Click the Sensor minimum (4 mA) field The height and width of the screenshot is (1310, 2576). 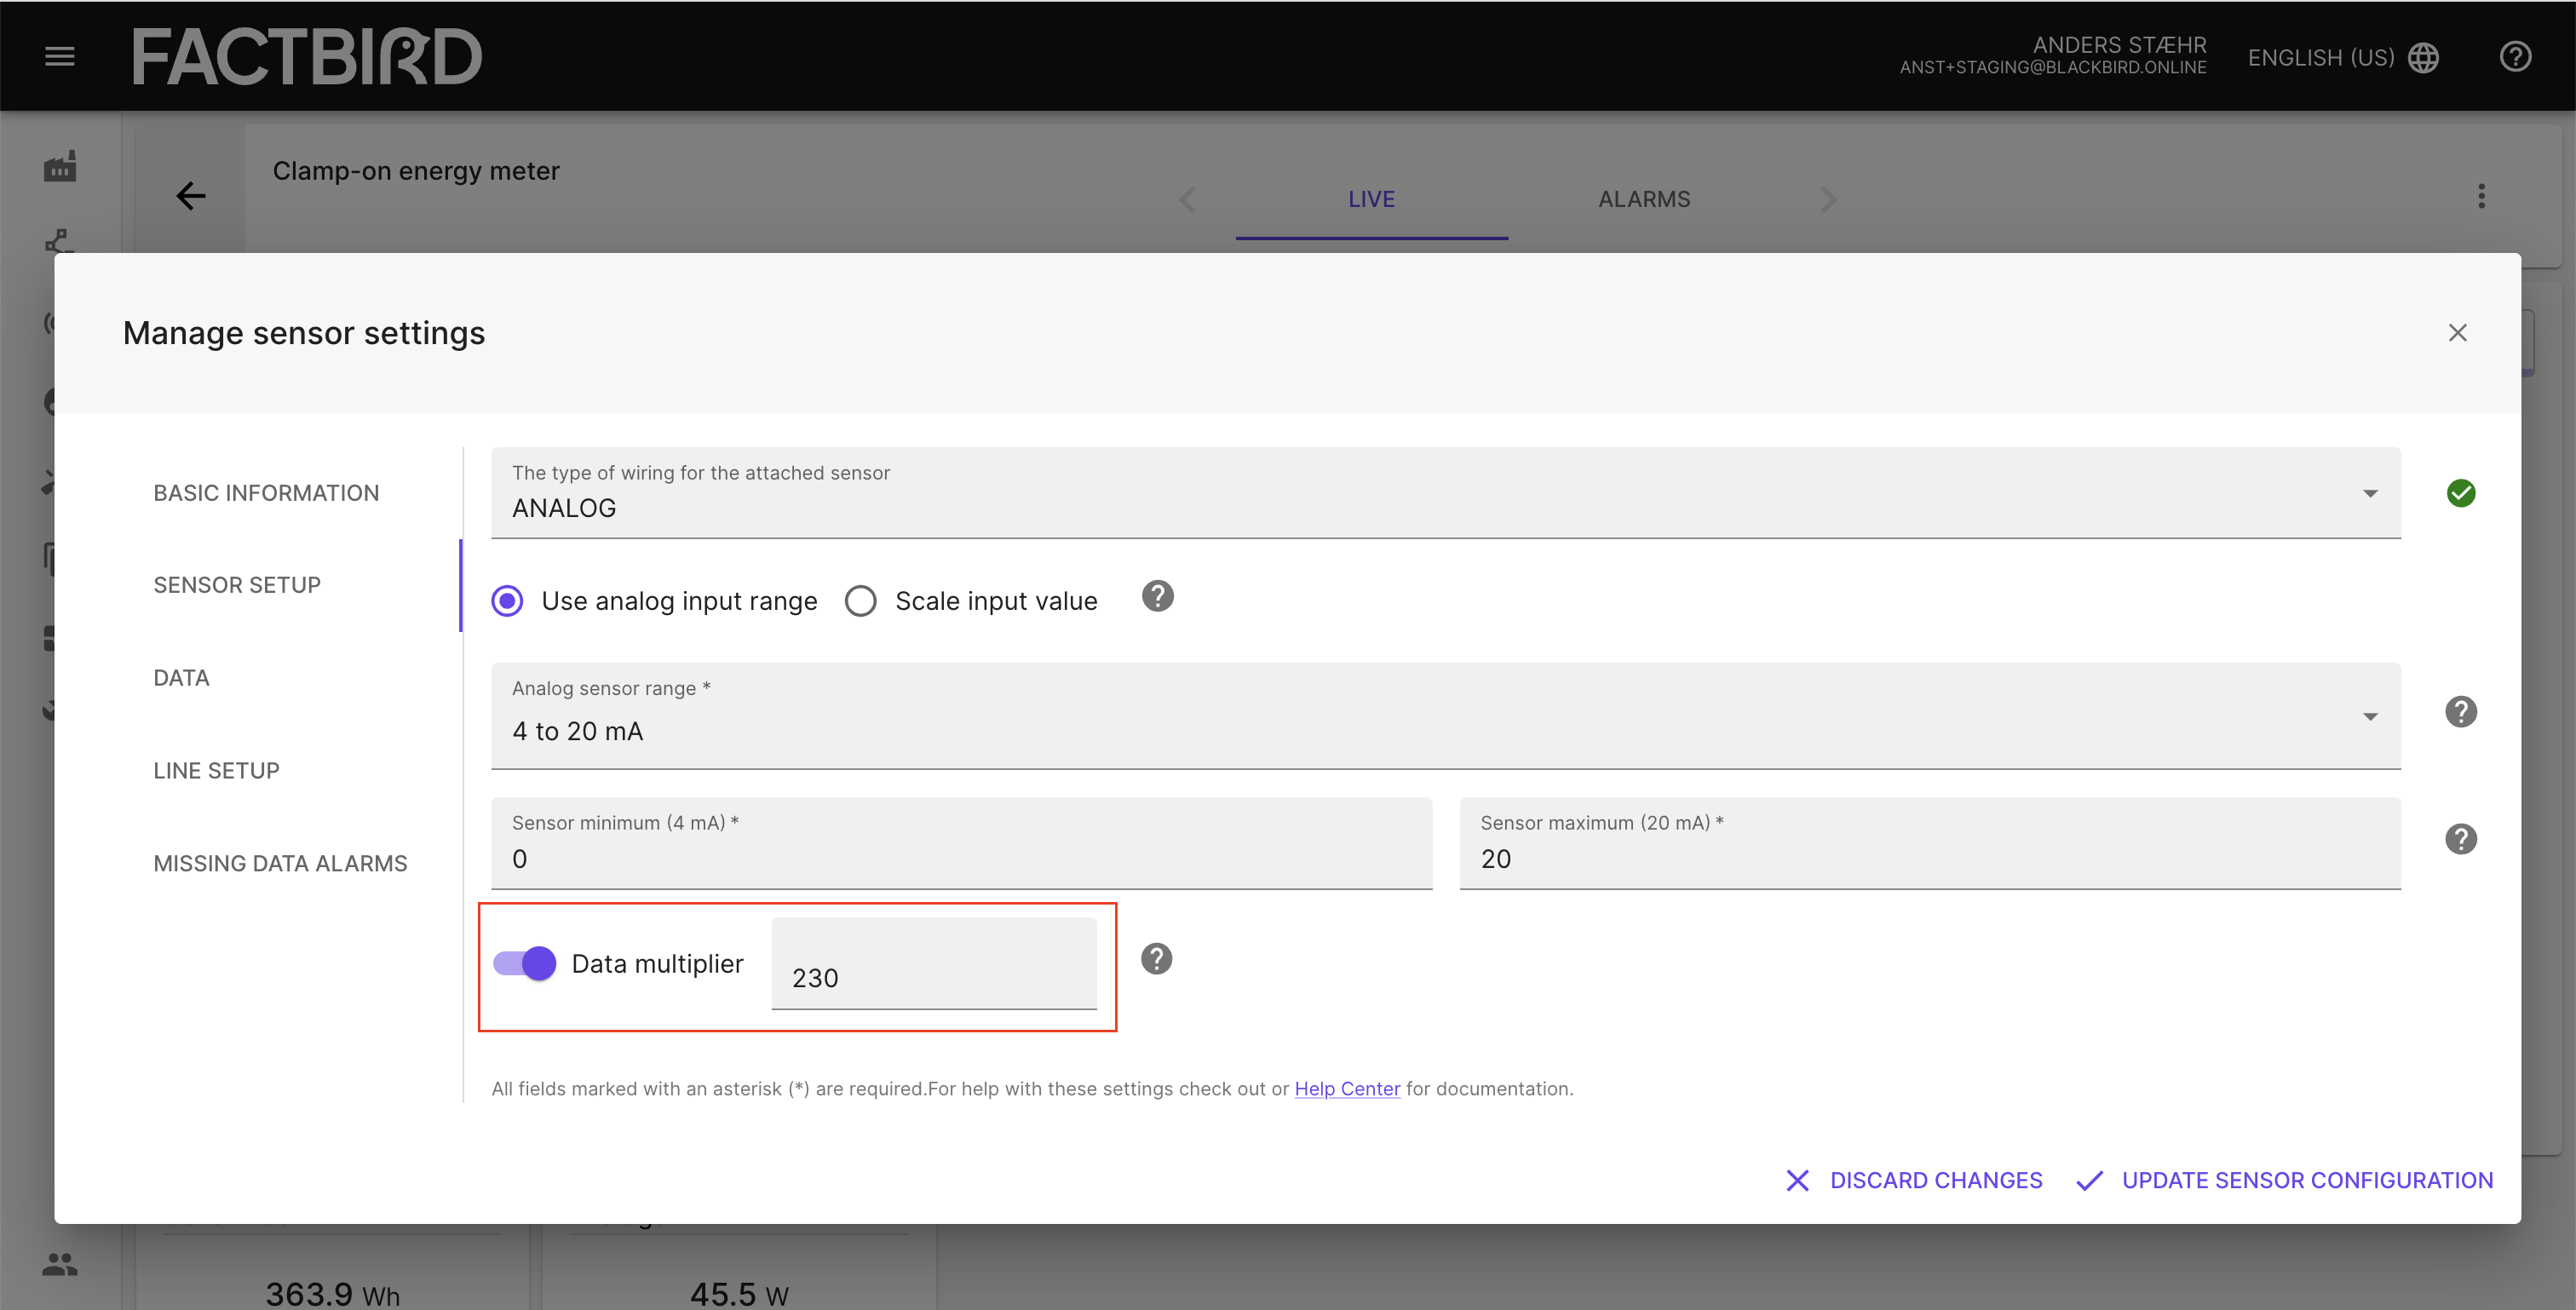coord(961,843)
